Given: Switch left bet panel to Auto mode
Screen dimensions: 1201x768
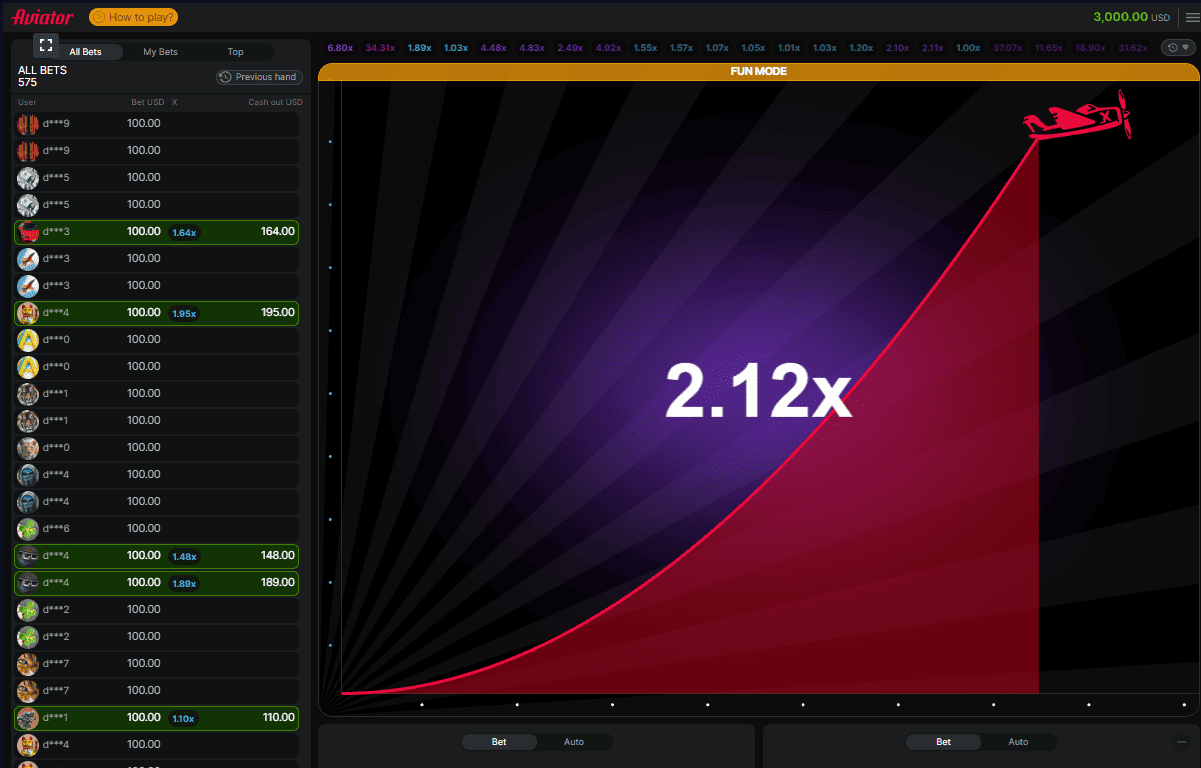Looking at the screenshot, I should coord(574,742).
